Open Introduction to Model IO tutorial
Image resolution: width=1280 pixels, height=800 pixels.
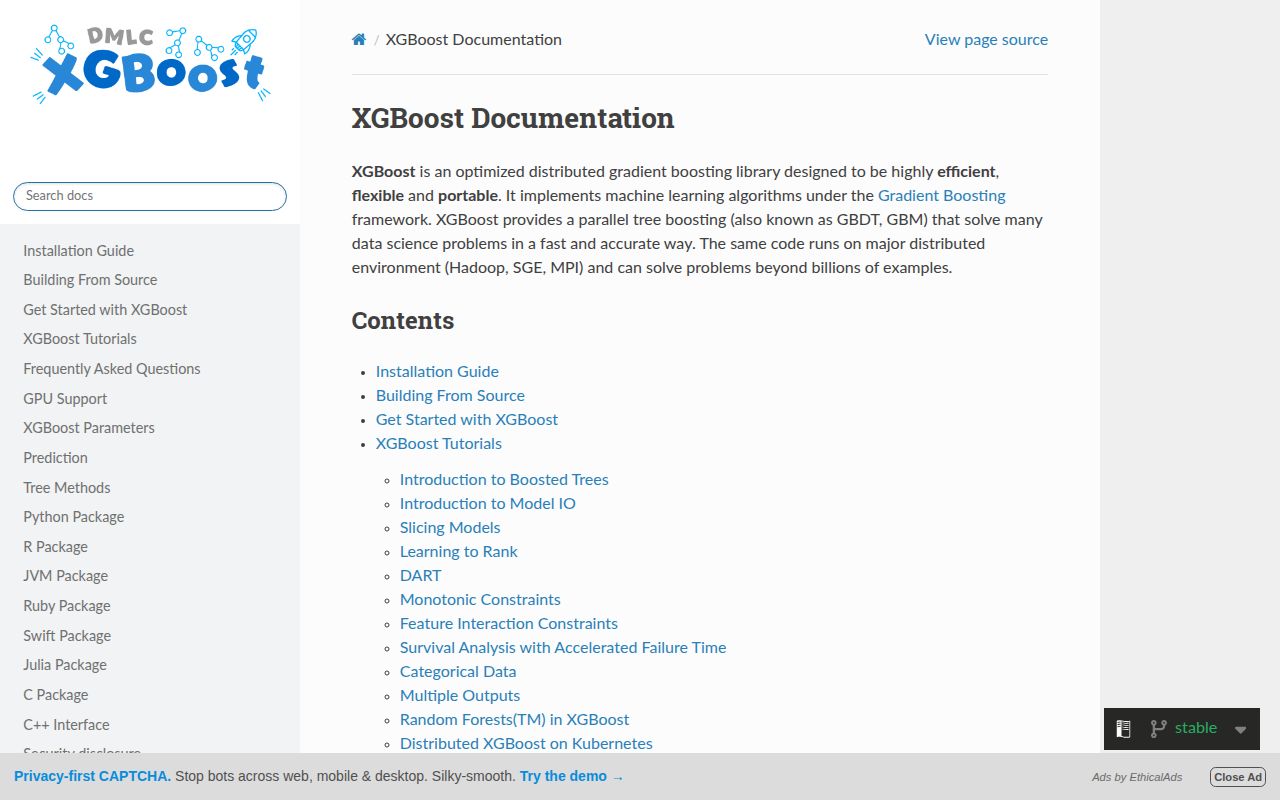(488, 504)
